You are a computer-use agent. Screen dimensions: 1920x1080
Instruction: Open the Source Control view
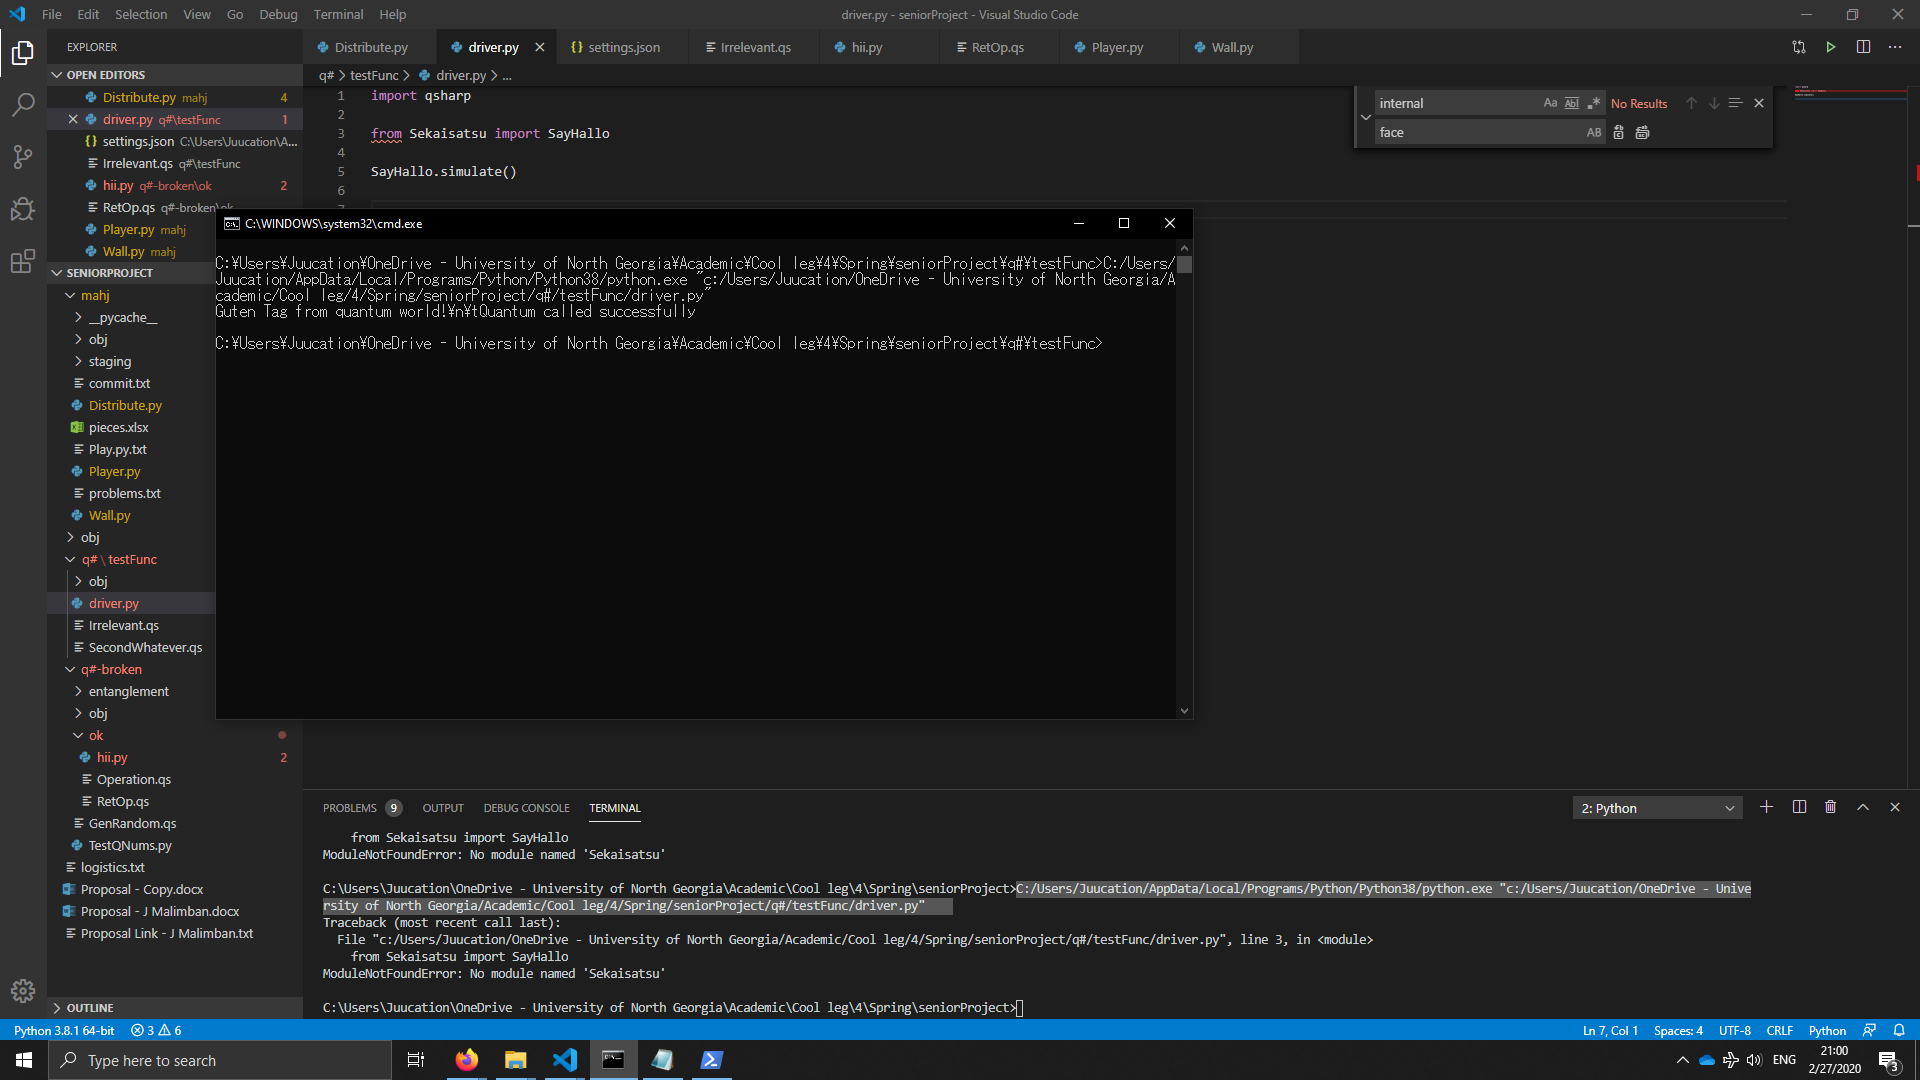pyautogui.click(x=22, y=157)
